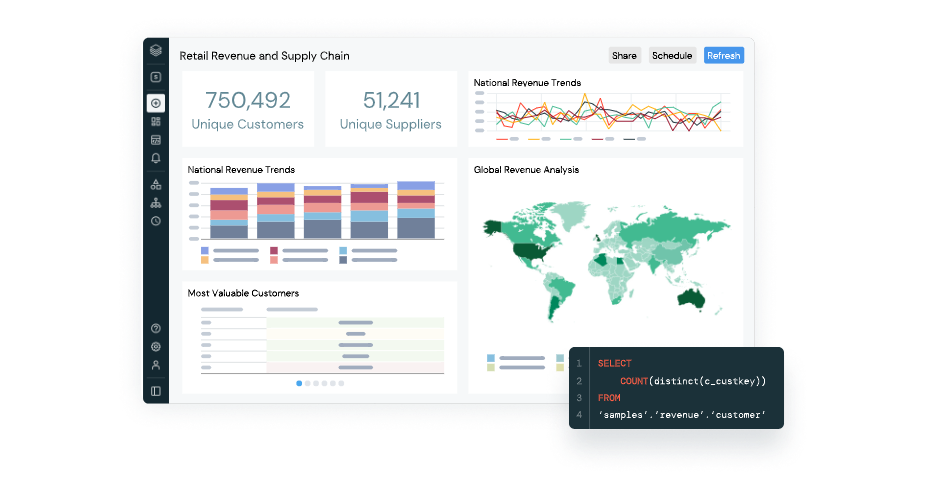Open the hierarchy tree icon in sidebar
942x478 pixels.
pos(155,203)
